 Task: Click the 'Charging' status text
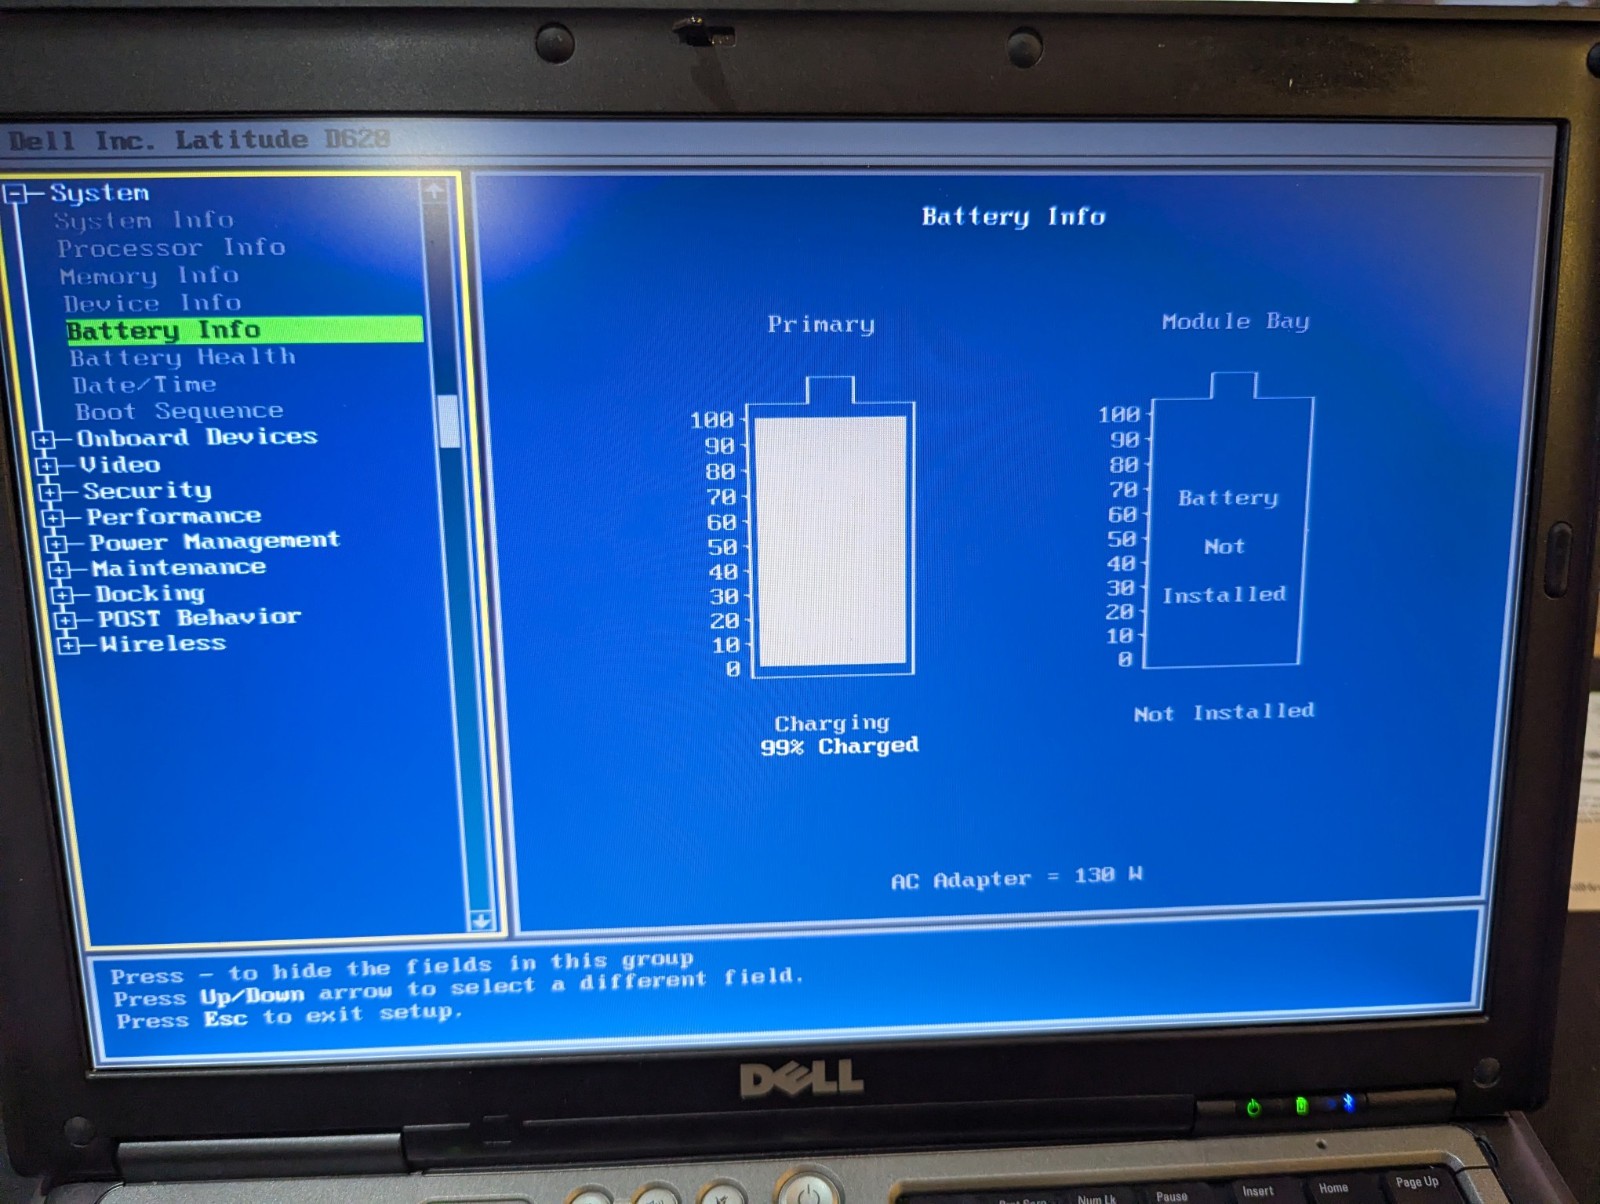[x=832, y=722]
